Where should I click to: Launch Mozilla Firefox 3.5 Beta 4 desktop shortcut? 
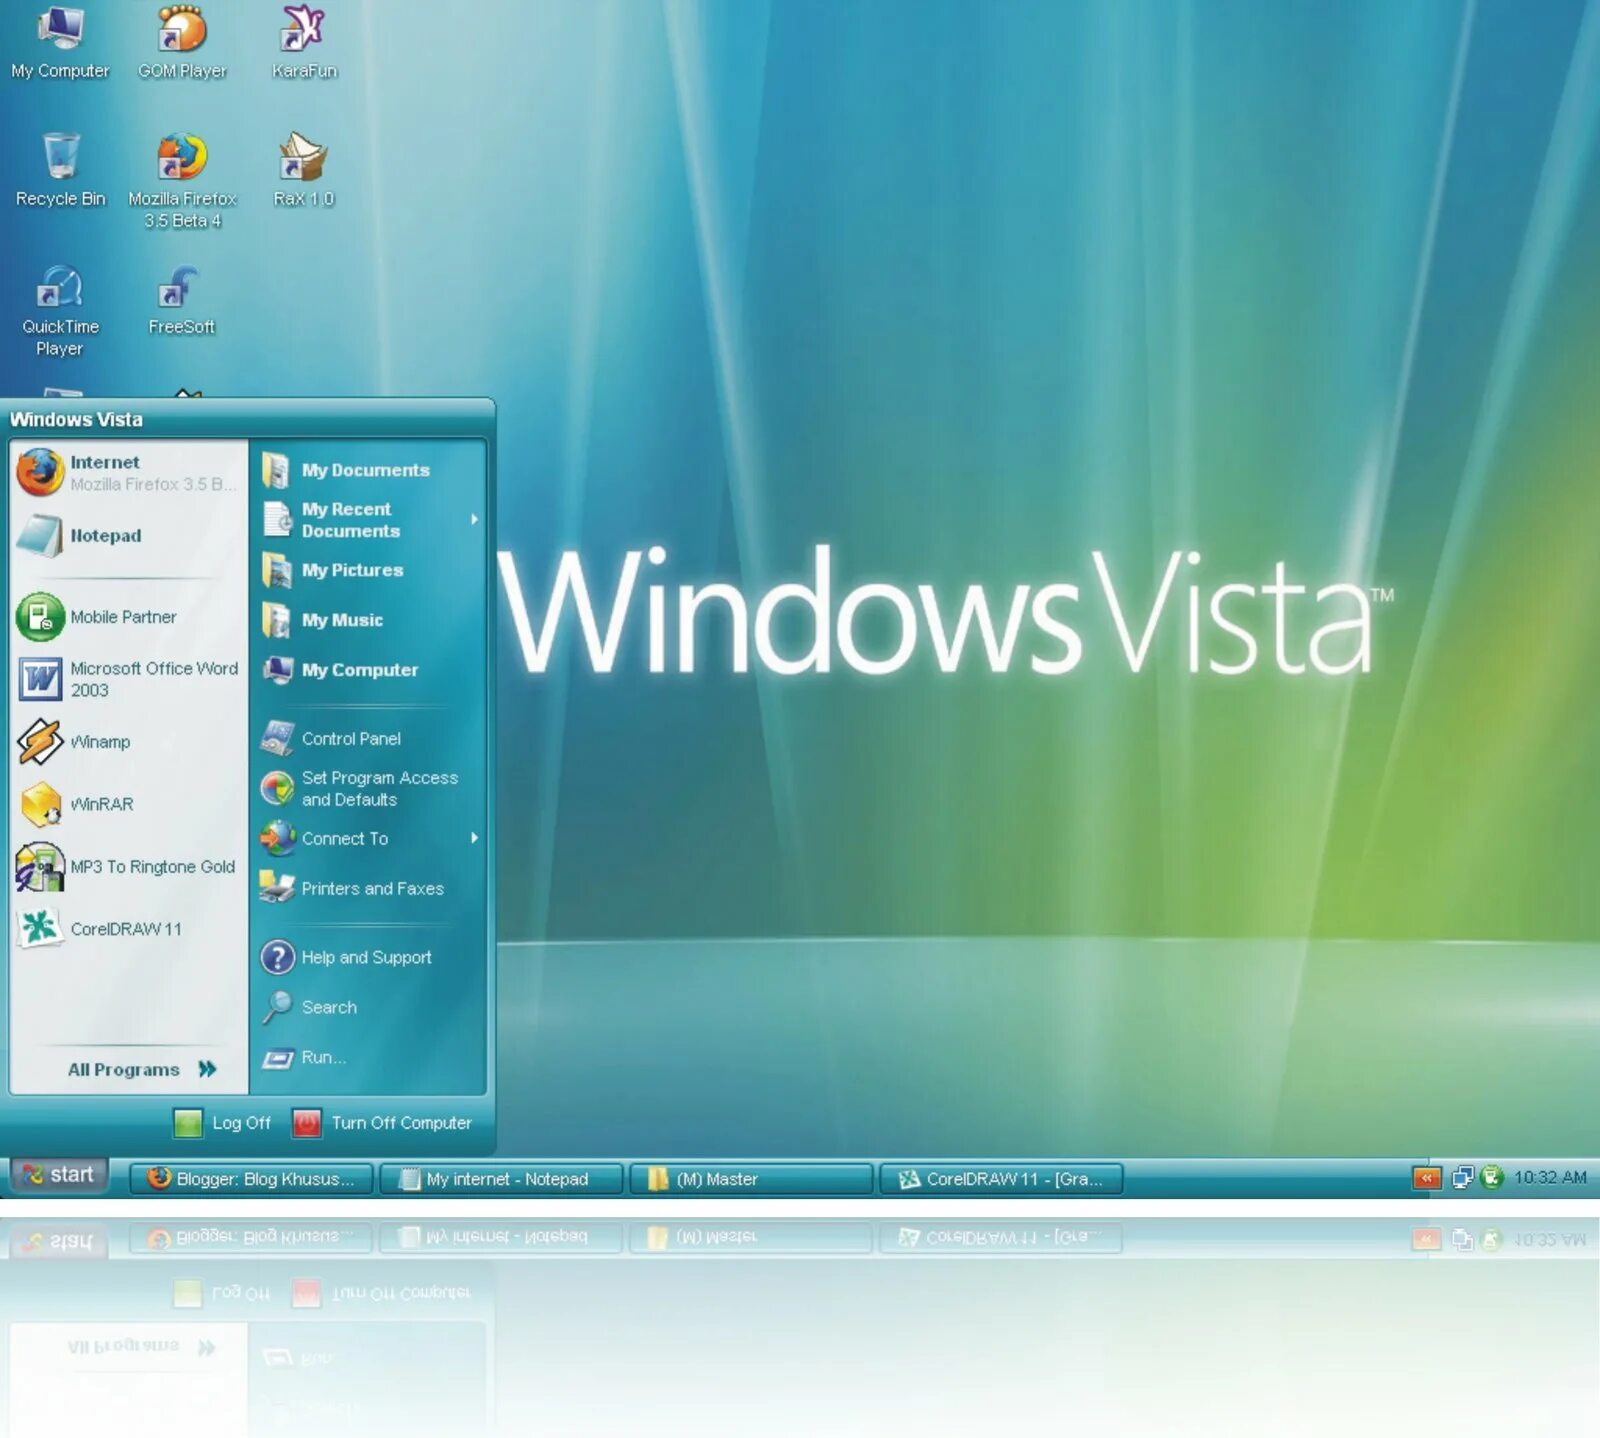coord(182,180)
